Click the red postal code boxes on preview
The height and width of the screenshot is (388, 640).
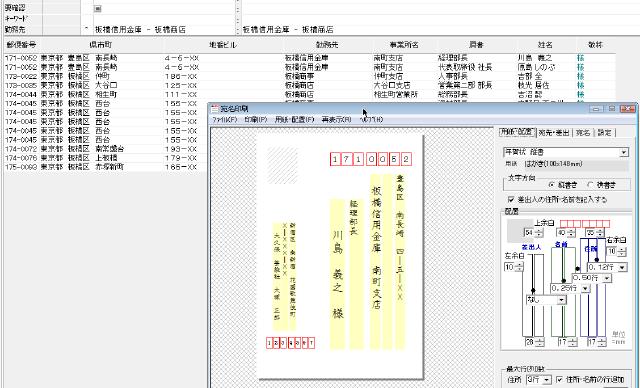(371, 159)
